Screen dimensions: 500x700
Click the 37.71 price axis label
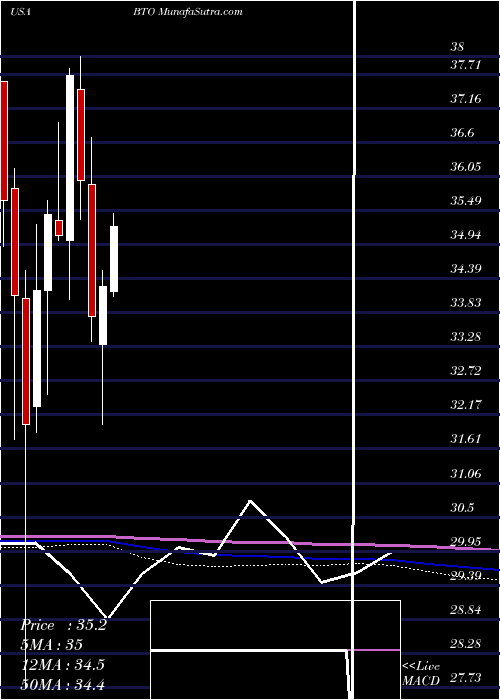(x=465, y=65)
